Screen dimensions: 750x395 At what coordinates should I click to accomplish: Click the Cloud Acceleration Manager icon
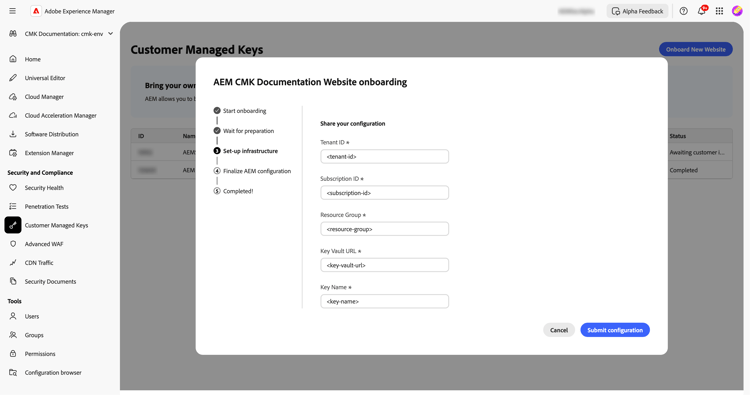[x=13, y=115]
